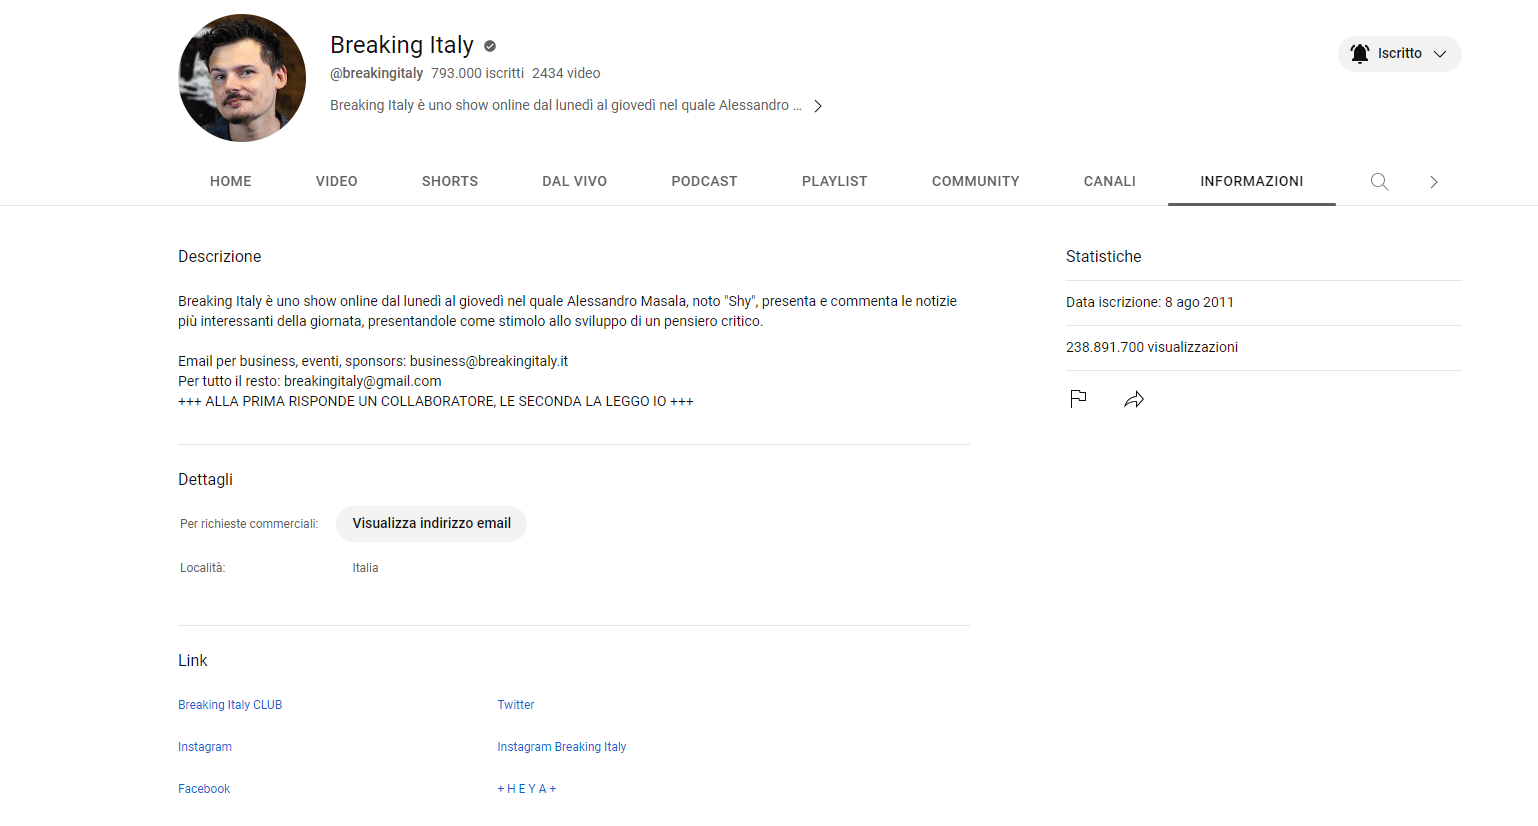Click the breakingitaly@gmail.com email text
Image resolution: width=1538 pixels, height=826 pixels.
pos(363,381)
